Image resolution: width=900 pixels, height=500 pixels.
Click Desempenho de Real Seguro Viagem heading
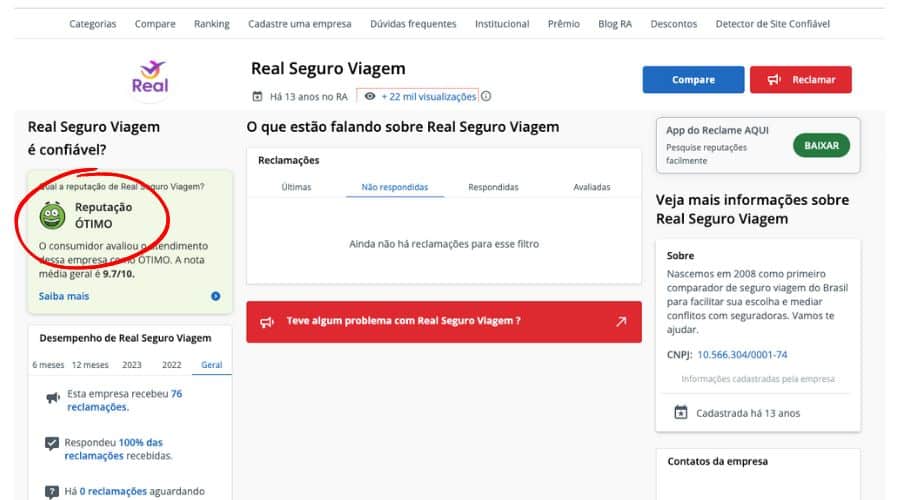click(x=125, y=338)
